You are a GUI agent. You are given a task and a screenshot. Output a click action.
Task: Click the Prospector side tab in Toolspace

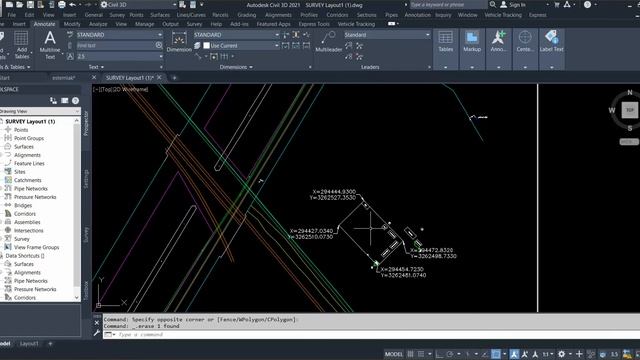pyautogui.click(x=86, y=123)
